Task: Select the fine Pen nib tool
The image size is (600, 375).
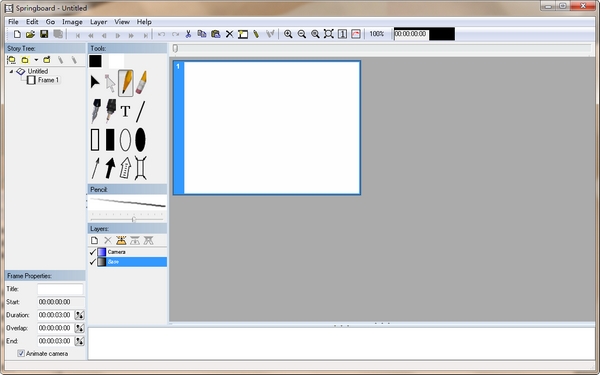Action: (96, 111)
